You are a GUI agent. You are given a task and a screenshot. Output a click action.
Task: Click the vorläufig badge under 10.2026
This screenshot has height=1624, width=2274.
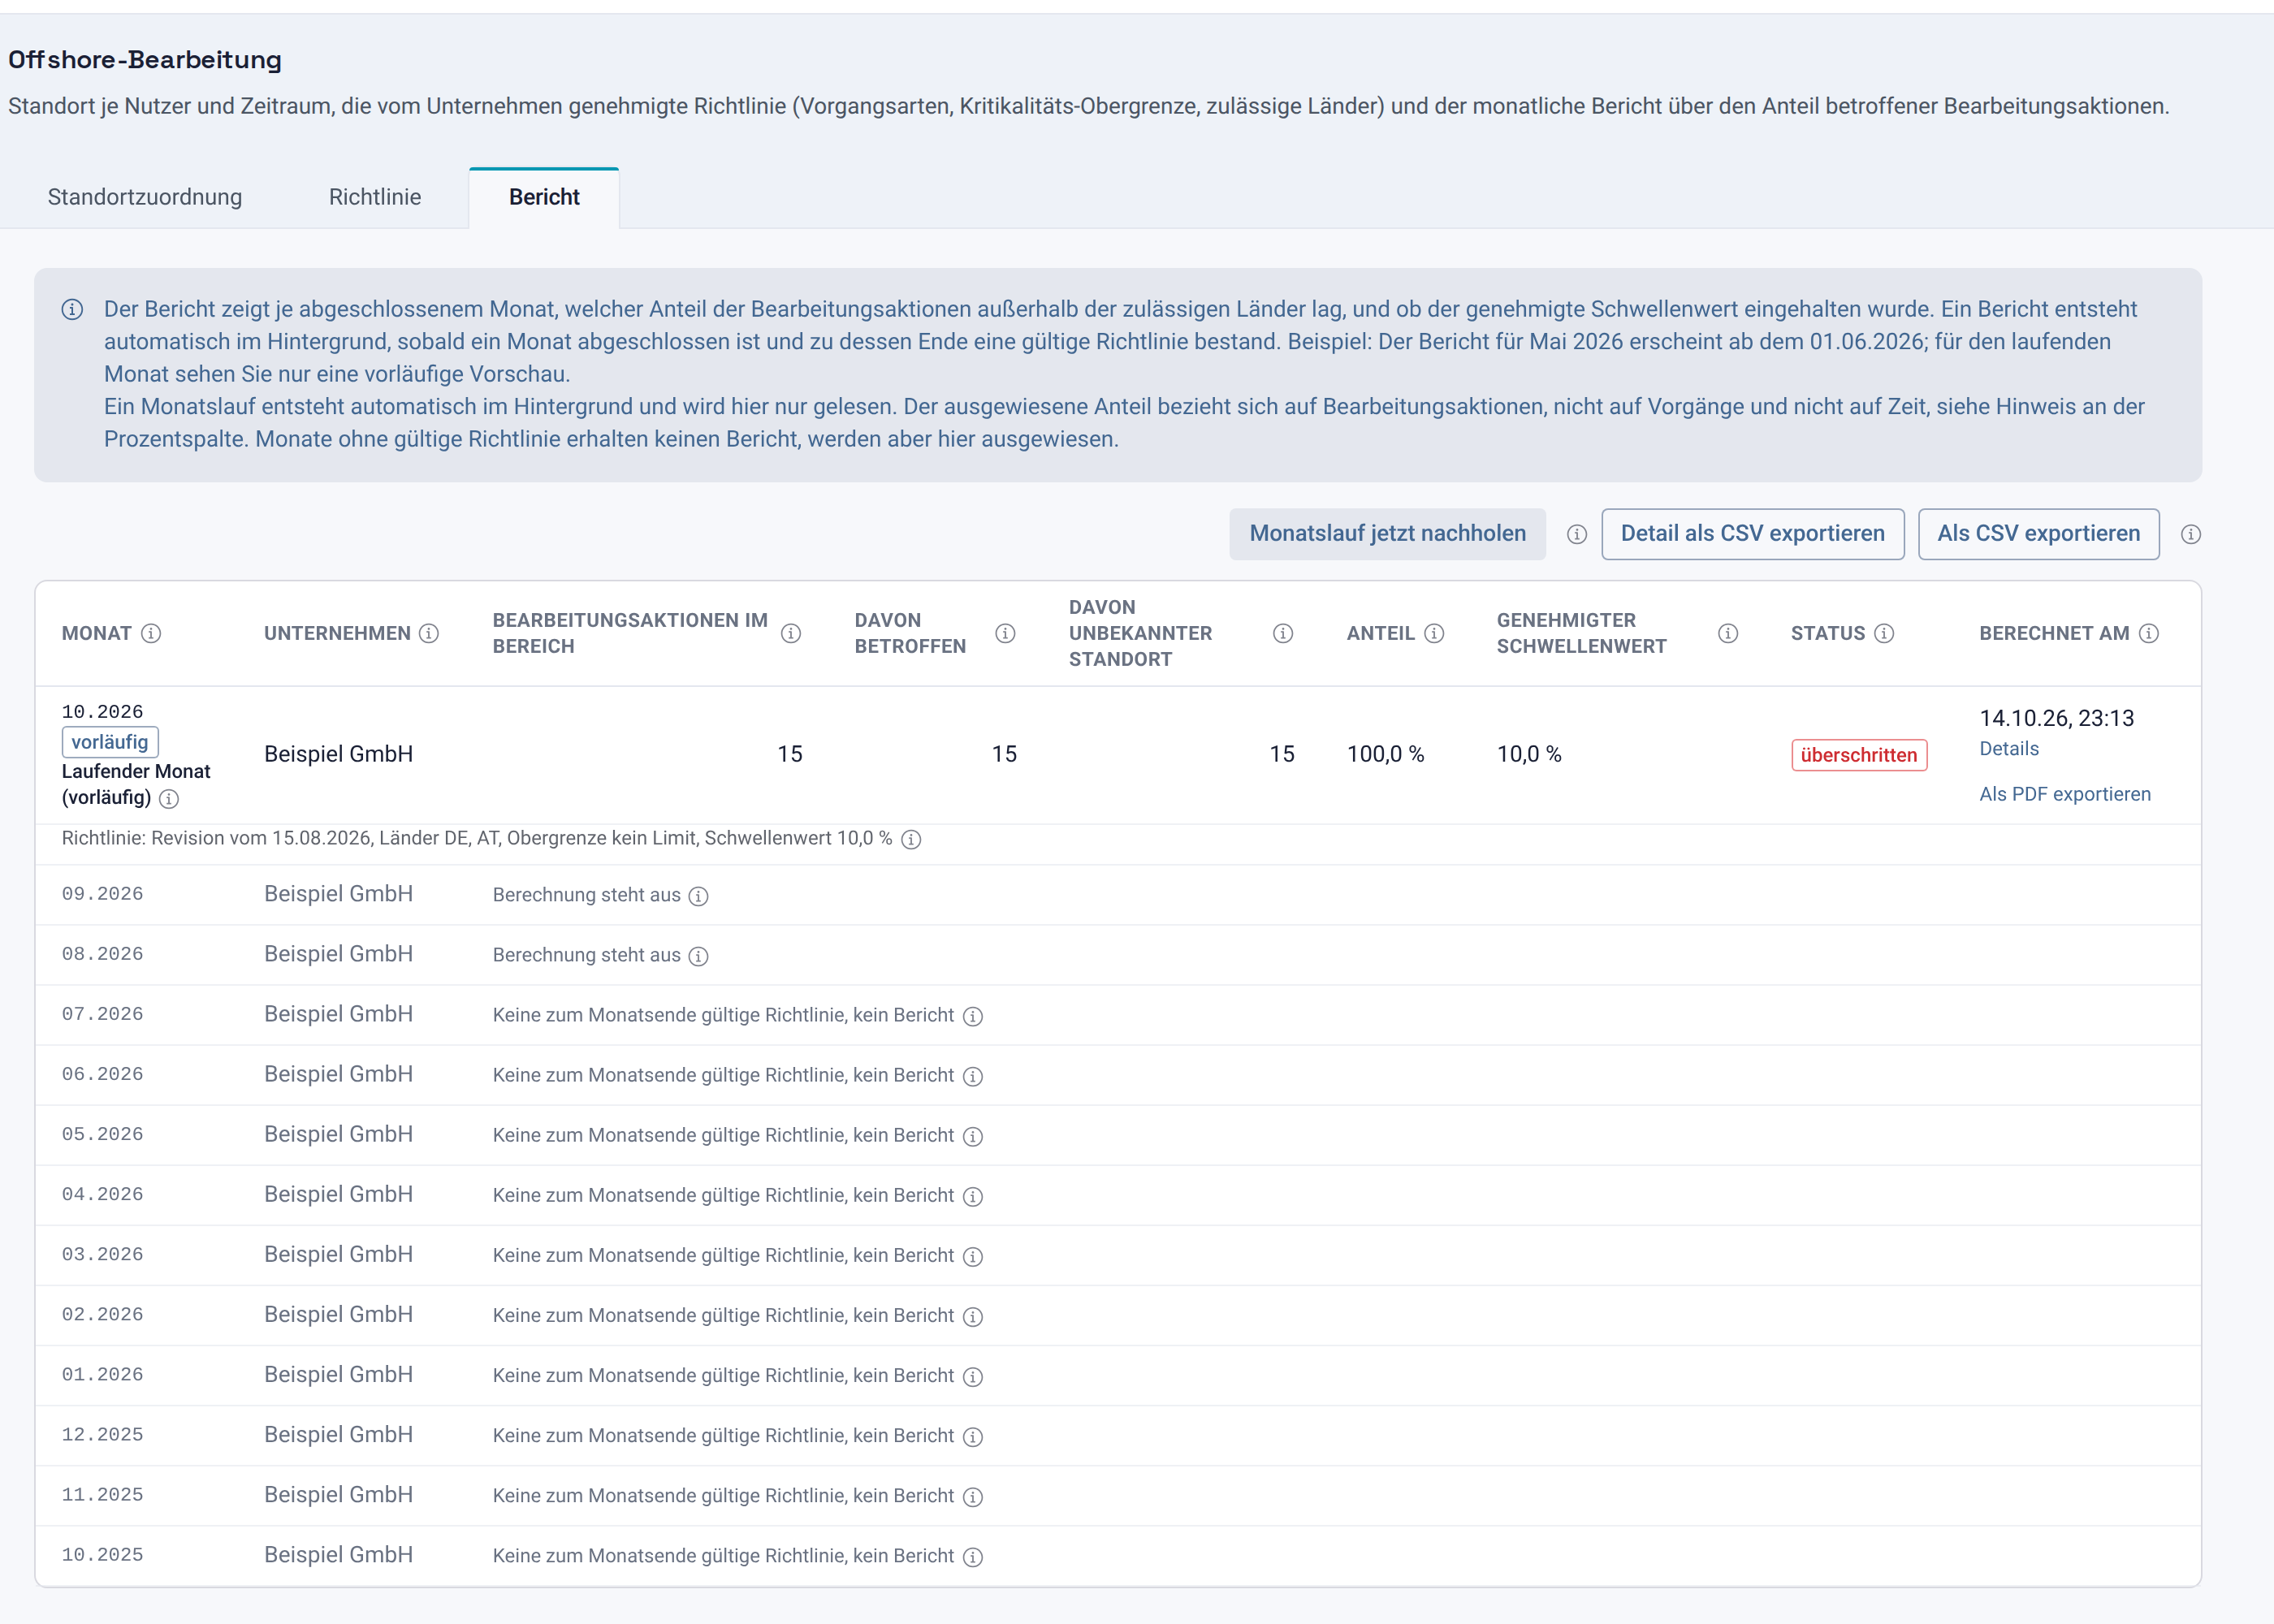click(x=110, y=742)
